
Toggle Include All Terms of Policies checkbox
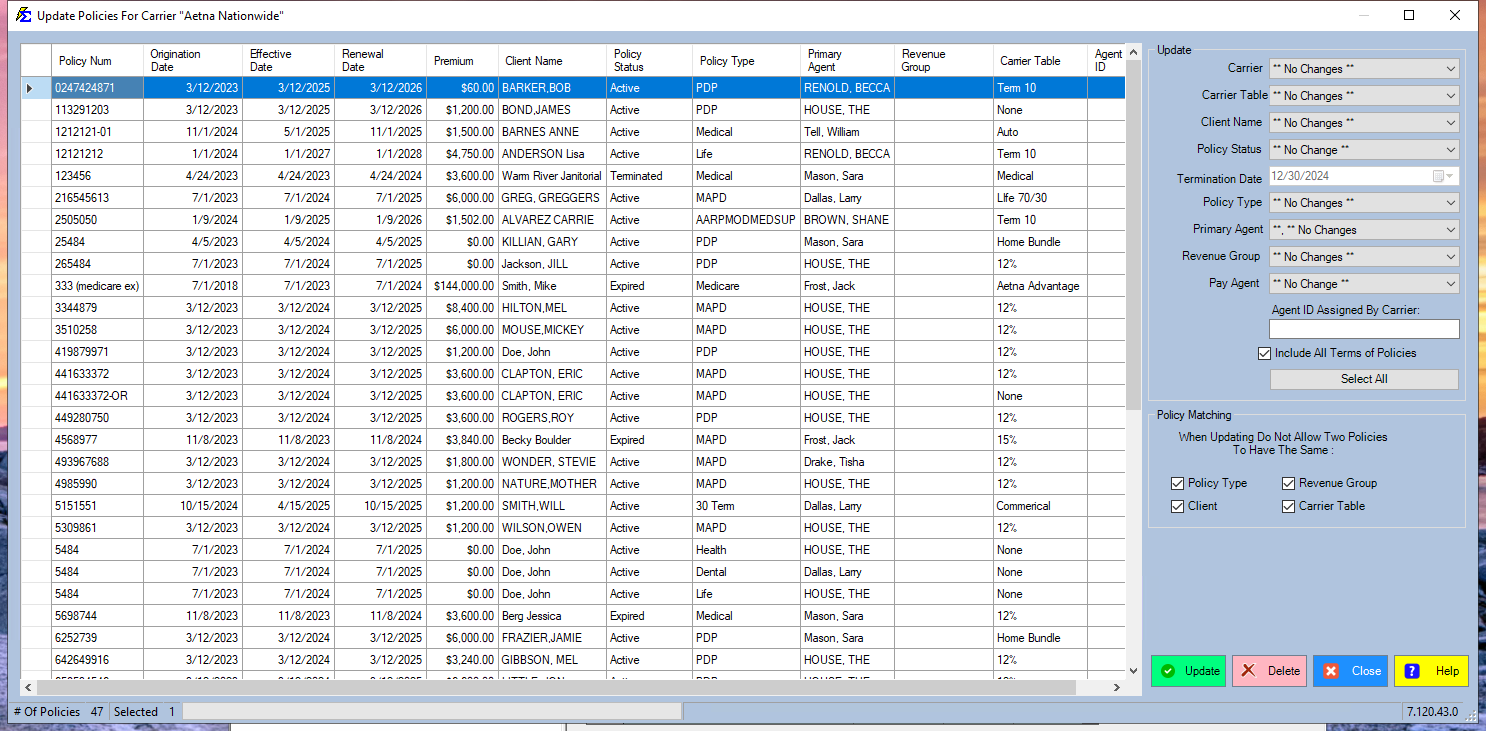click(1265, 353)
